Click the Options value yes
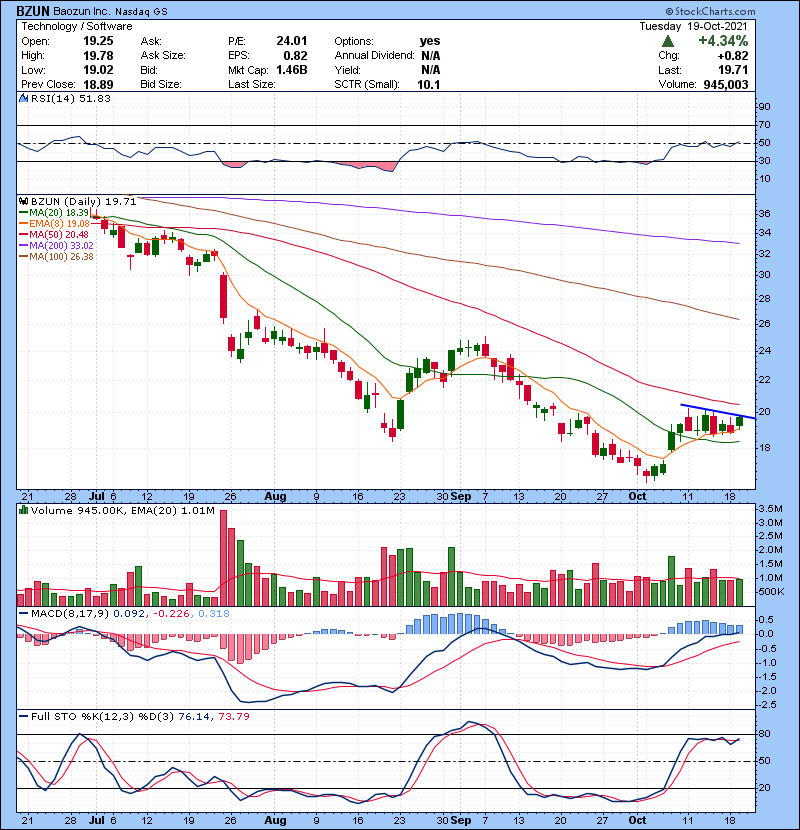Viewport: 800px width, 830px height. (430, 41)
